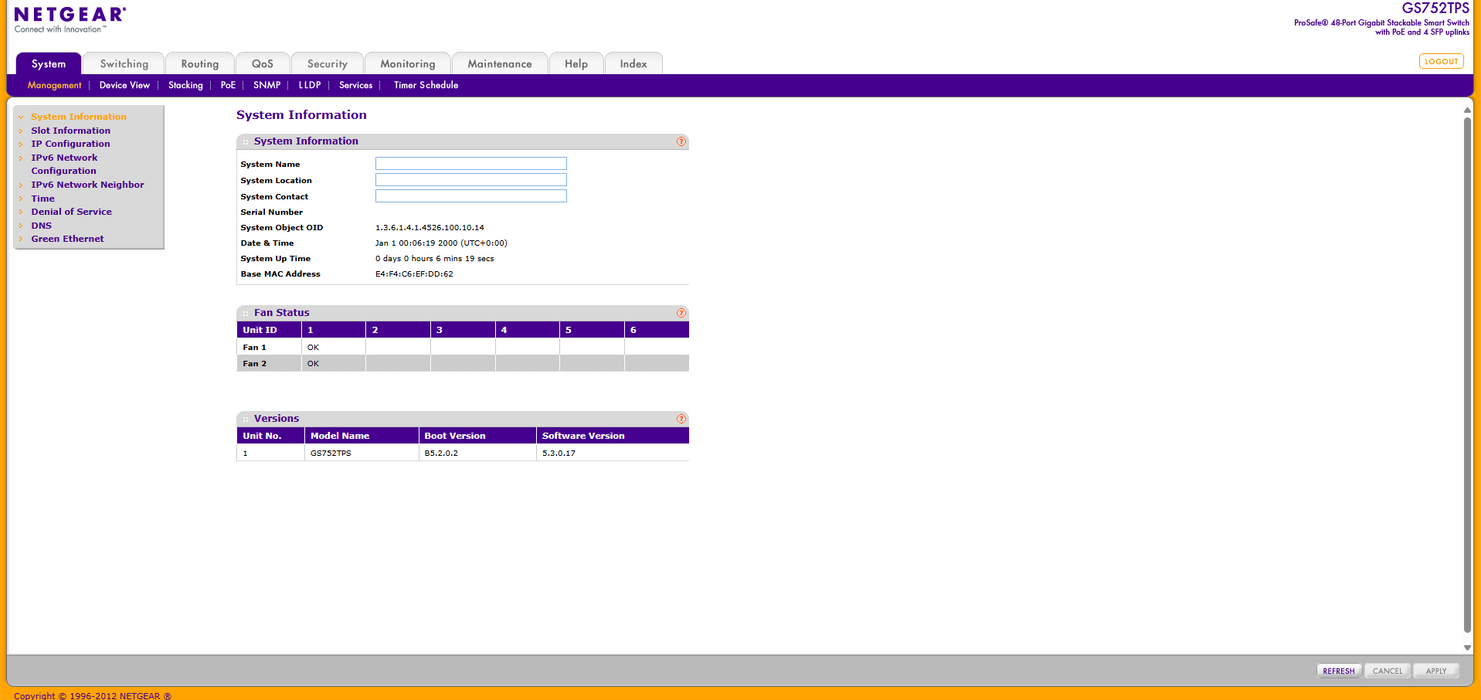Click the System Up Time value
1481x700 pixels.
(x=435, y=259)
